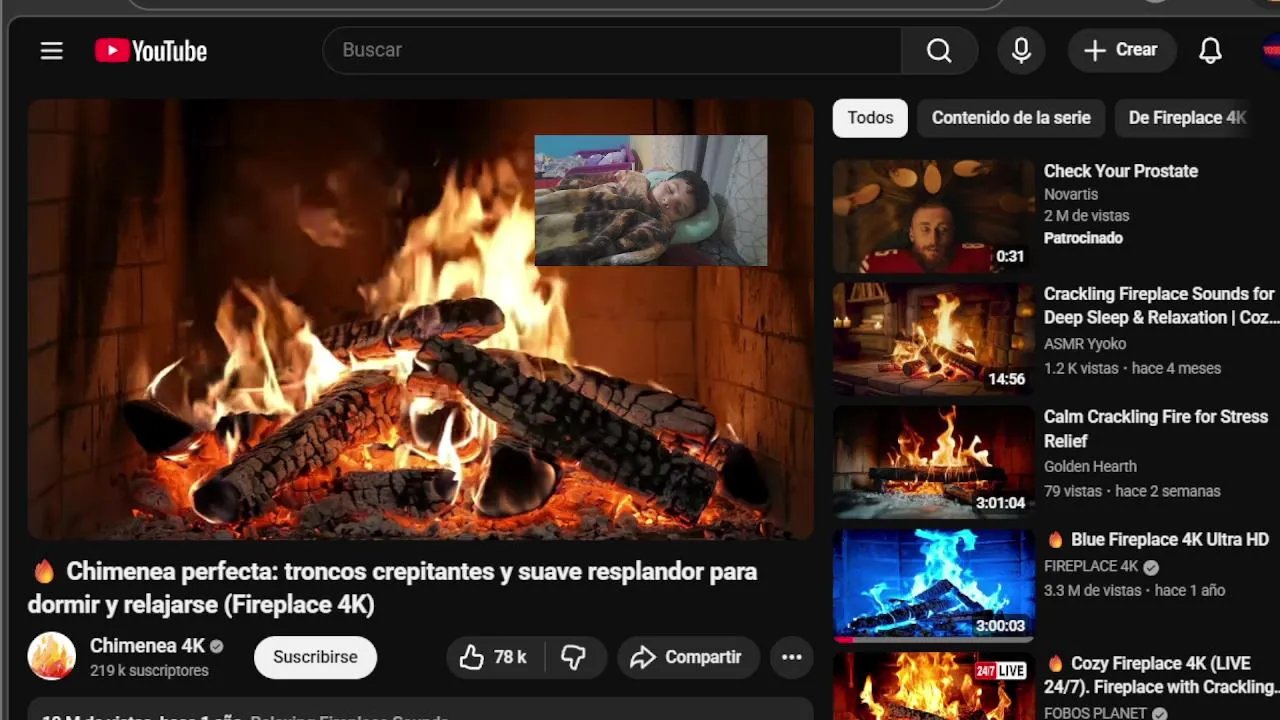This screenshot has width=1280, height=720.
Task: Click Crackling Fireplace Sounds for Deep Sleep title
Action: coord(1161,306)
